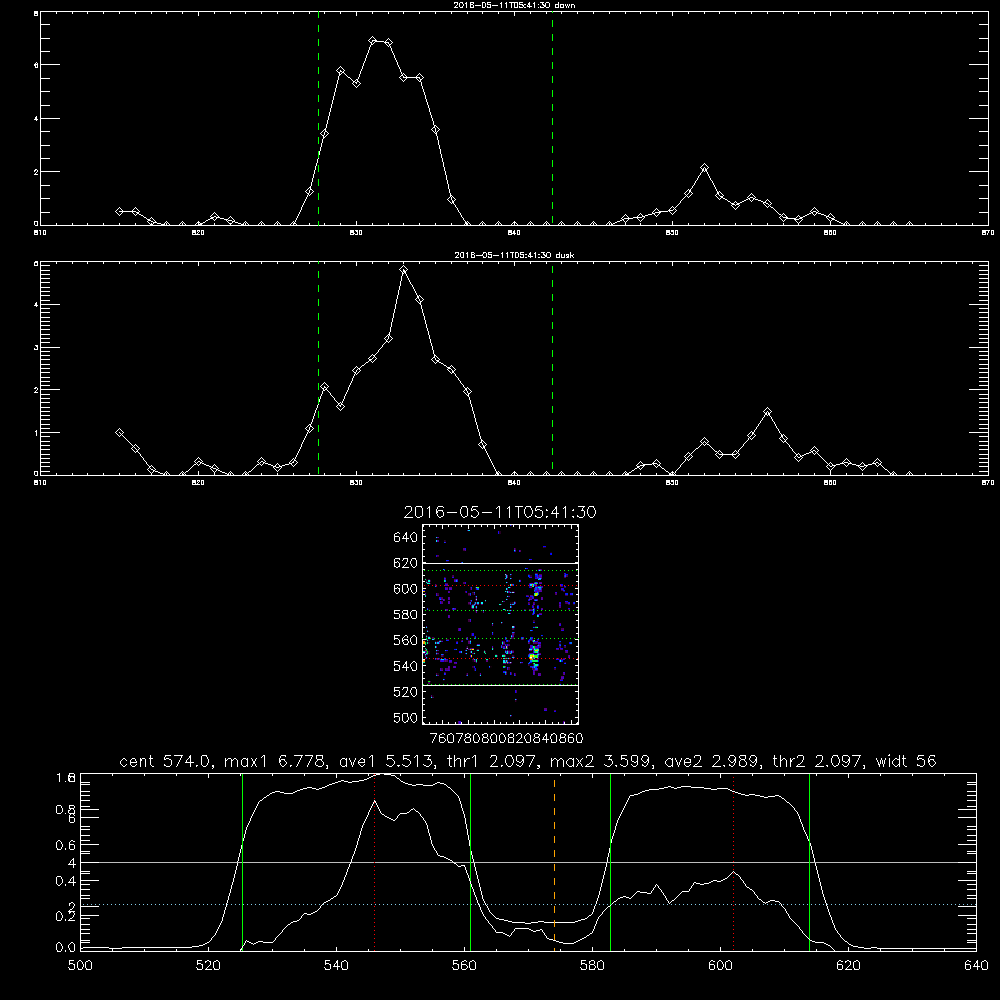
Task: Click the 580 label on bottom plot x-axis
Action: tap(592, 966)
